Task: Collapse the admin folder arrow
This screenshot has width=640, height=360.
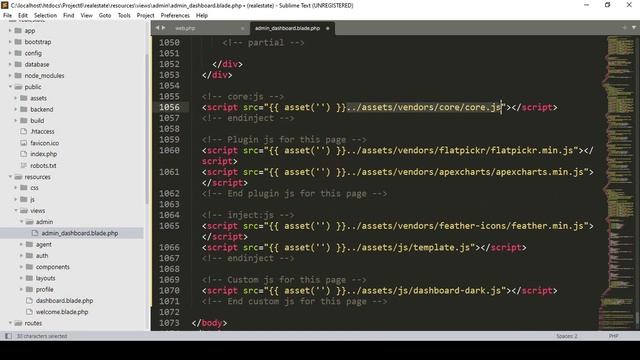Action: point(21,222)
